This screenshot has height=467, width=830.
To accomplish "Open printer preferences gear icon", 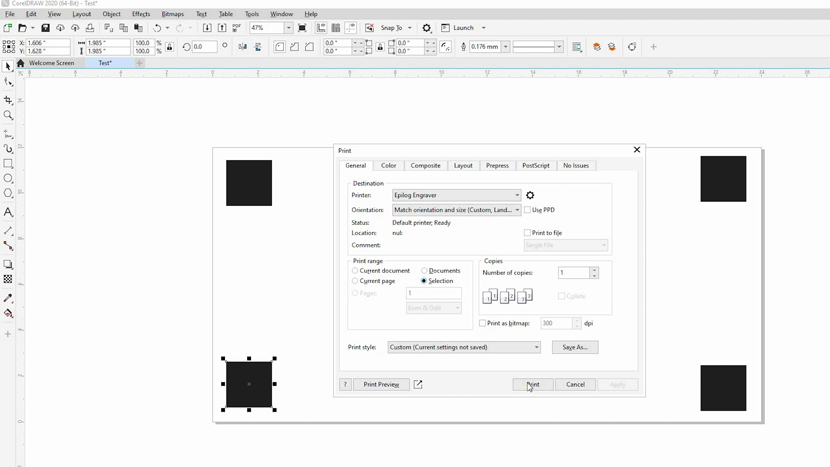I will click(530, 195).
